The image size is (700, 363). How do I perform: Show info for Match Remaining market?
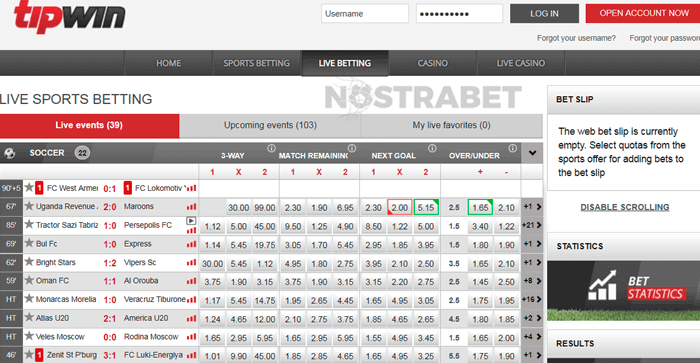click(352, 148)
